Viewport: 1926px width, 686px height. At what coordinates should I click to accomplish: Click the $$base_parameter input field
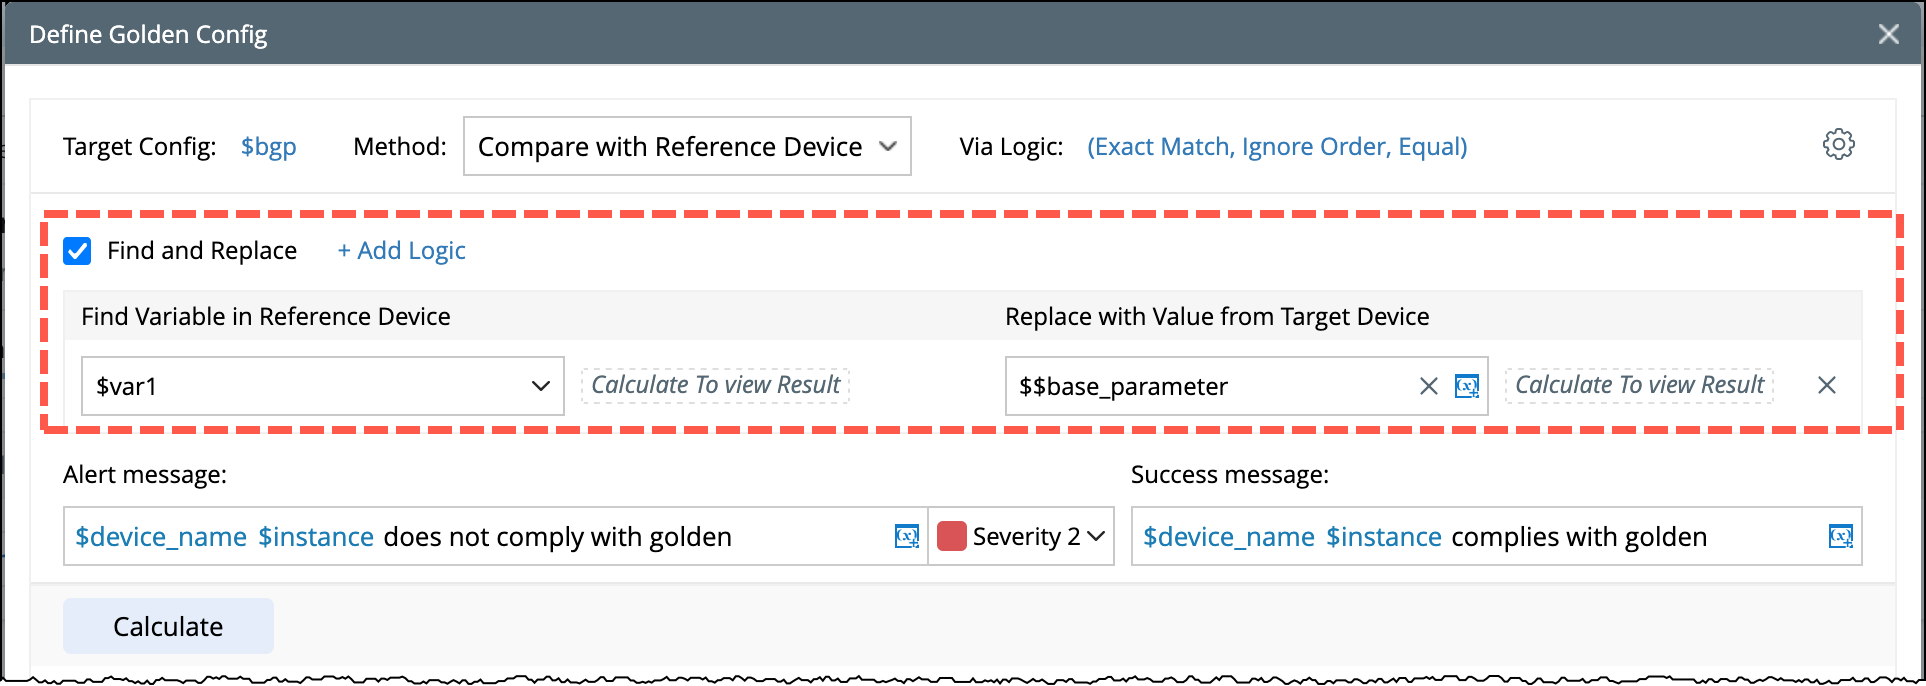(1210, 386)
